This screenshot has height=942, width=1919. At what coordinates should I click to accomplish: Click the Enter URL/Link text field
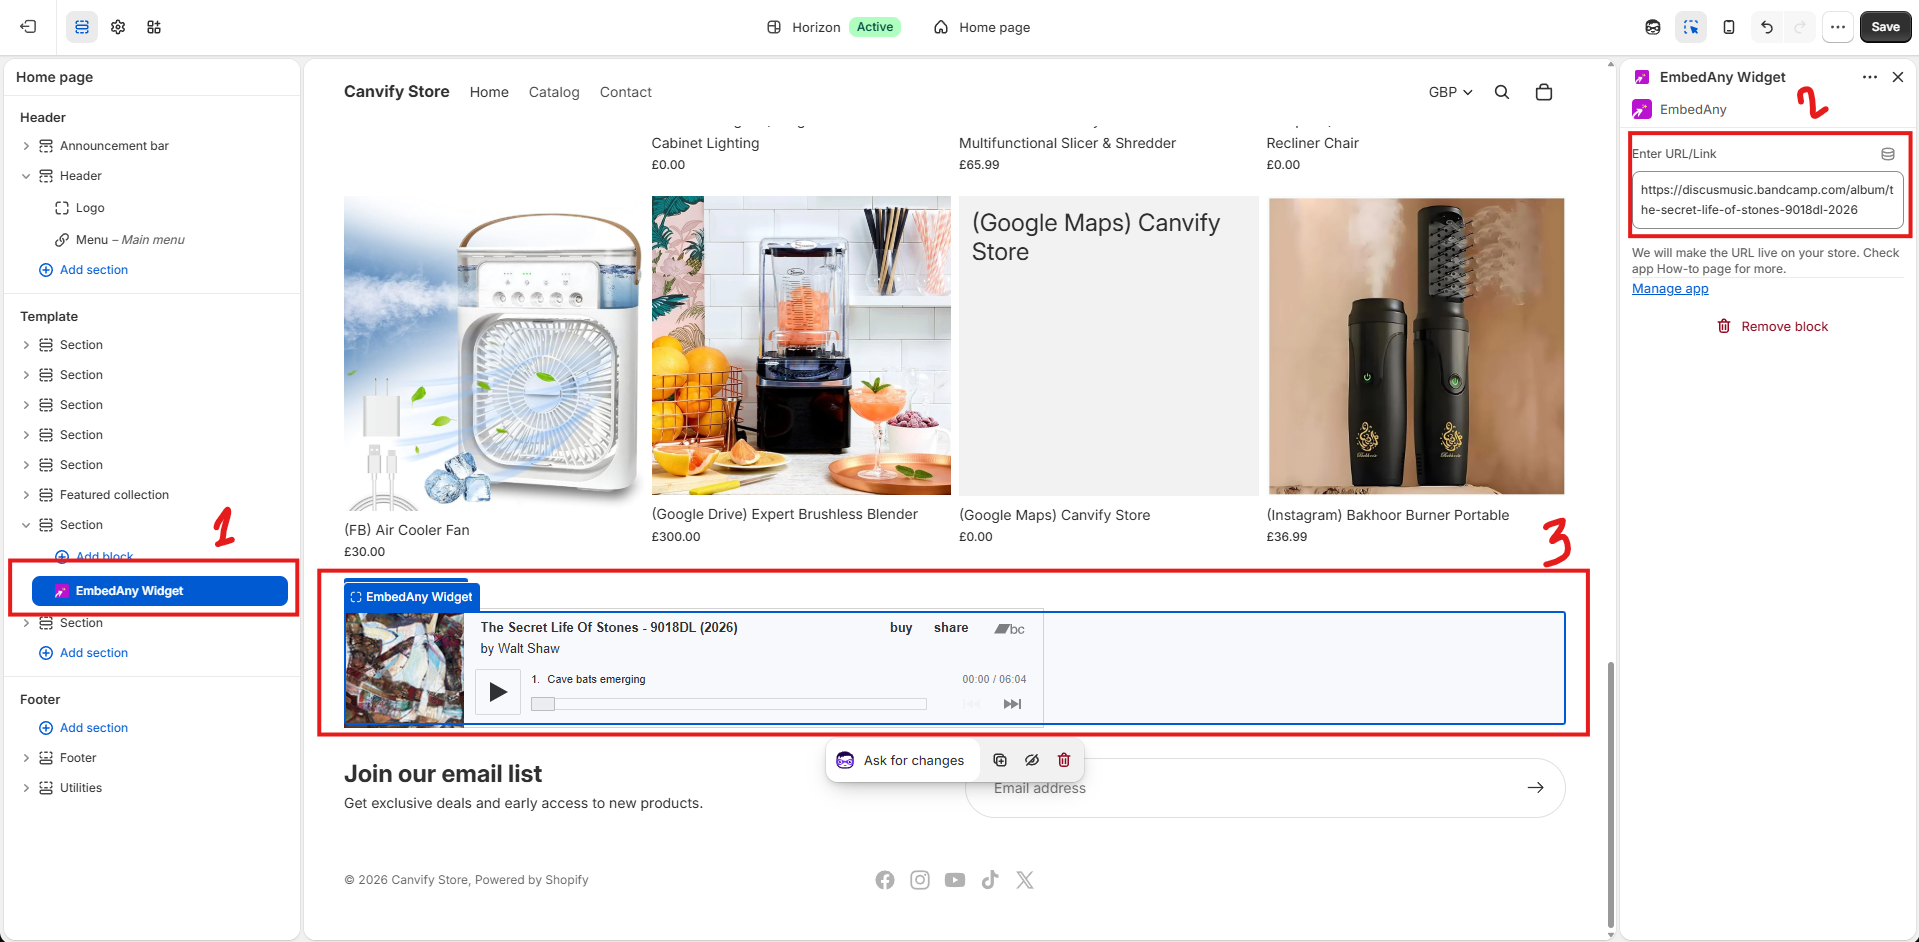1767,200
